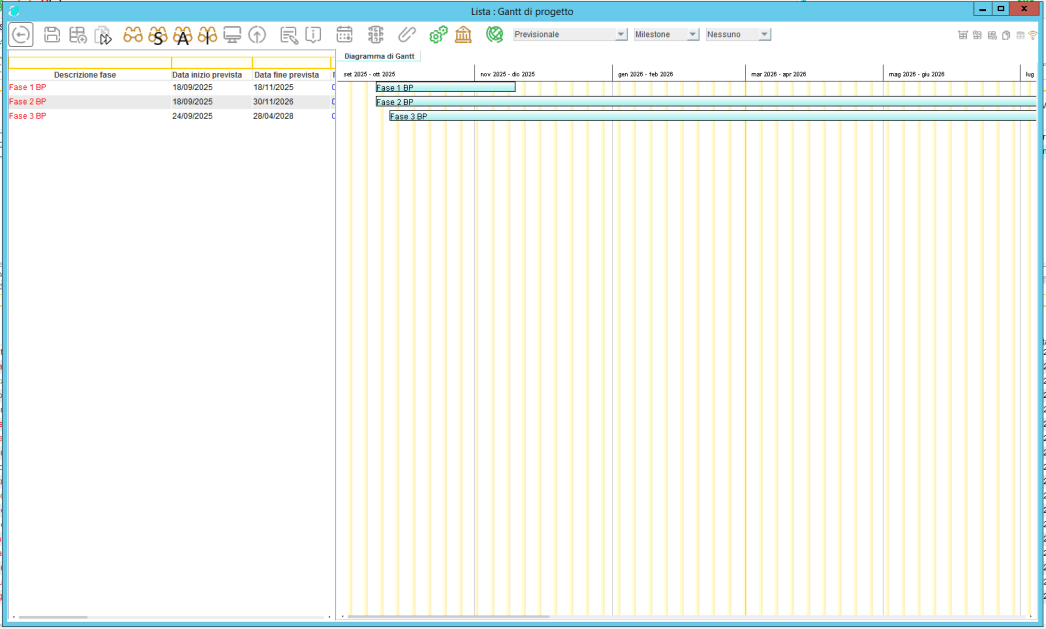Click the Fase 1 BP Gantt bar
The image size is (1046, 629).
(445, 87)
